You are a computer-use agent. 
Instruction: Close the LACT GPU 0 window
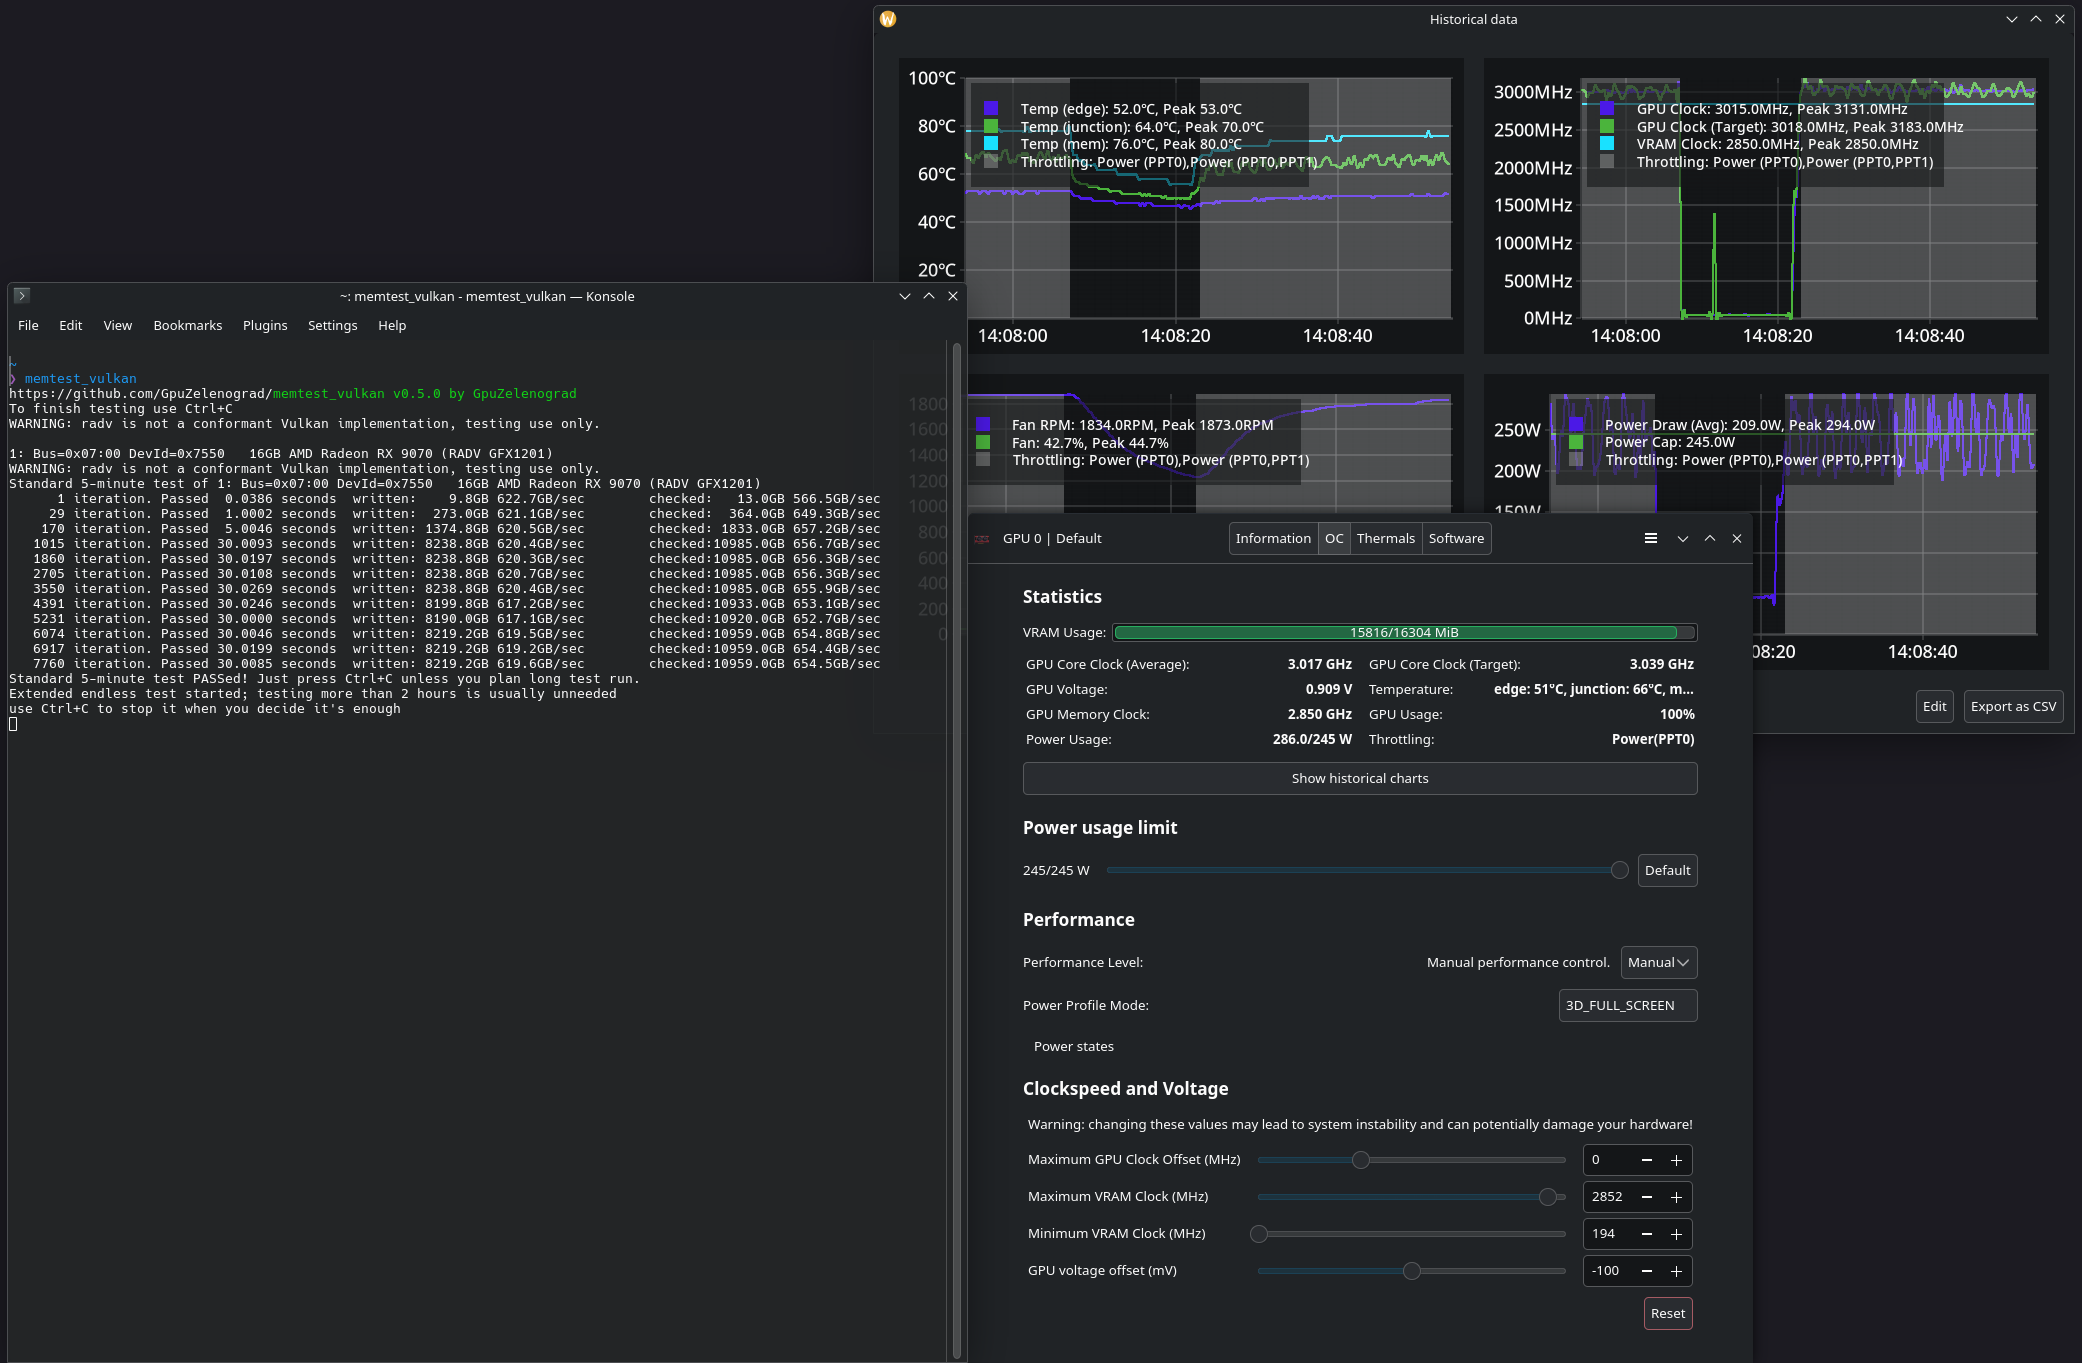[x=1737, y=538]
